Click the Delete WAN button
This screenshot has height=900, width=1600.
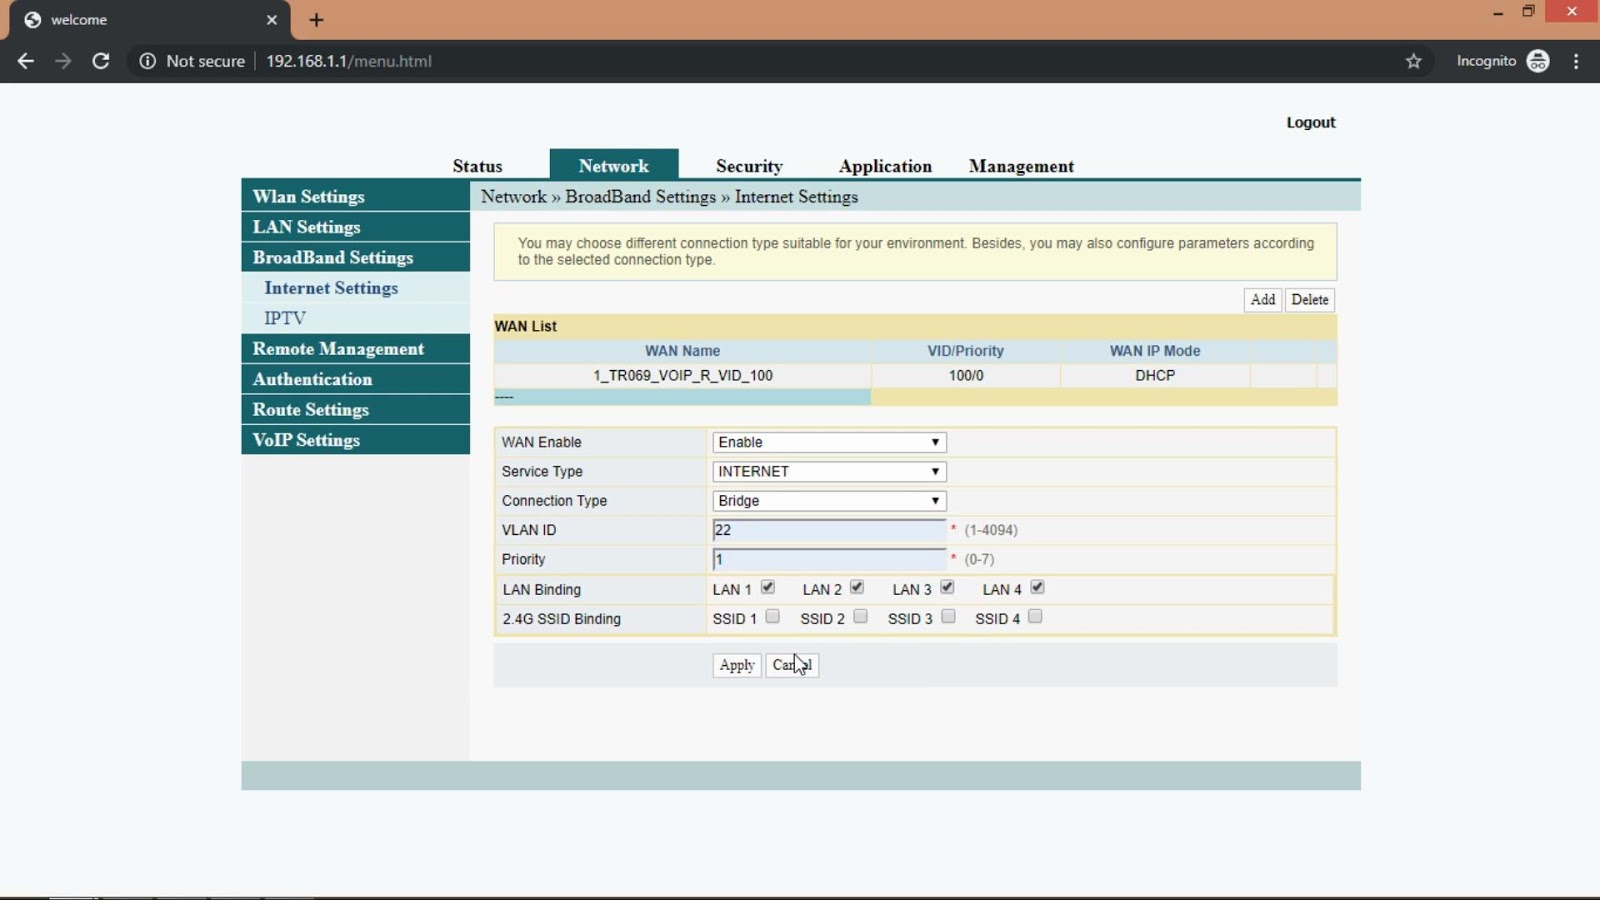tap(1310, 300)
